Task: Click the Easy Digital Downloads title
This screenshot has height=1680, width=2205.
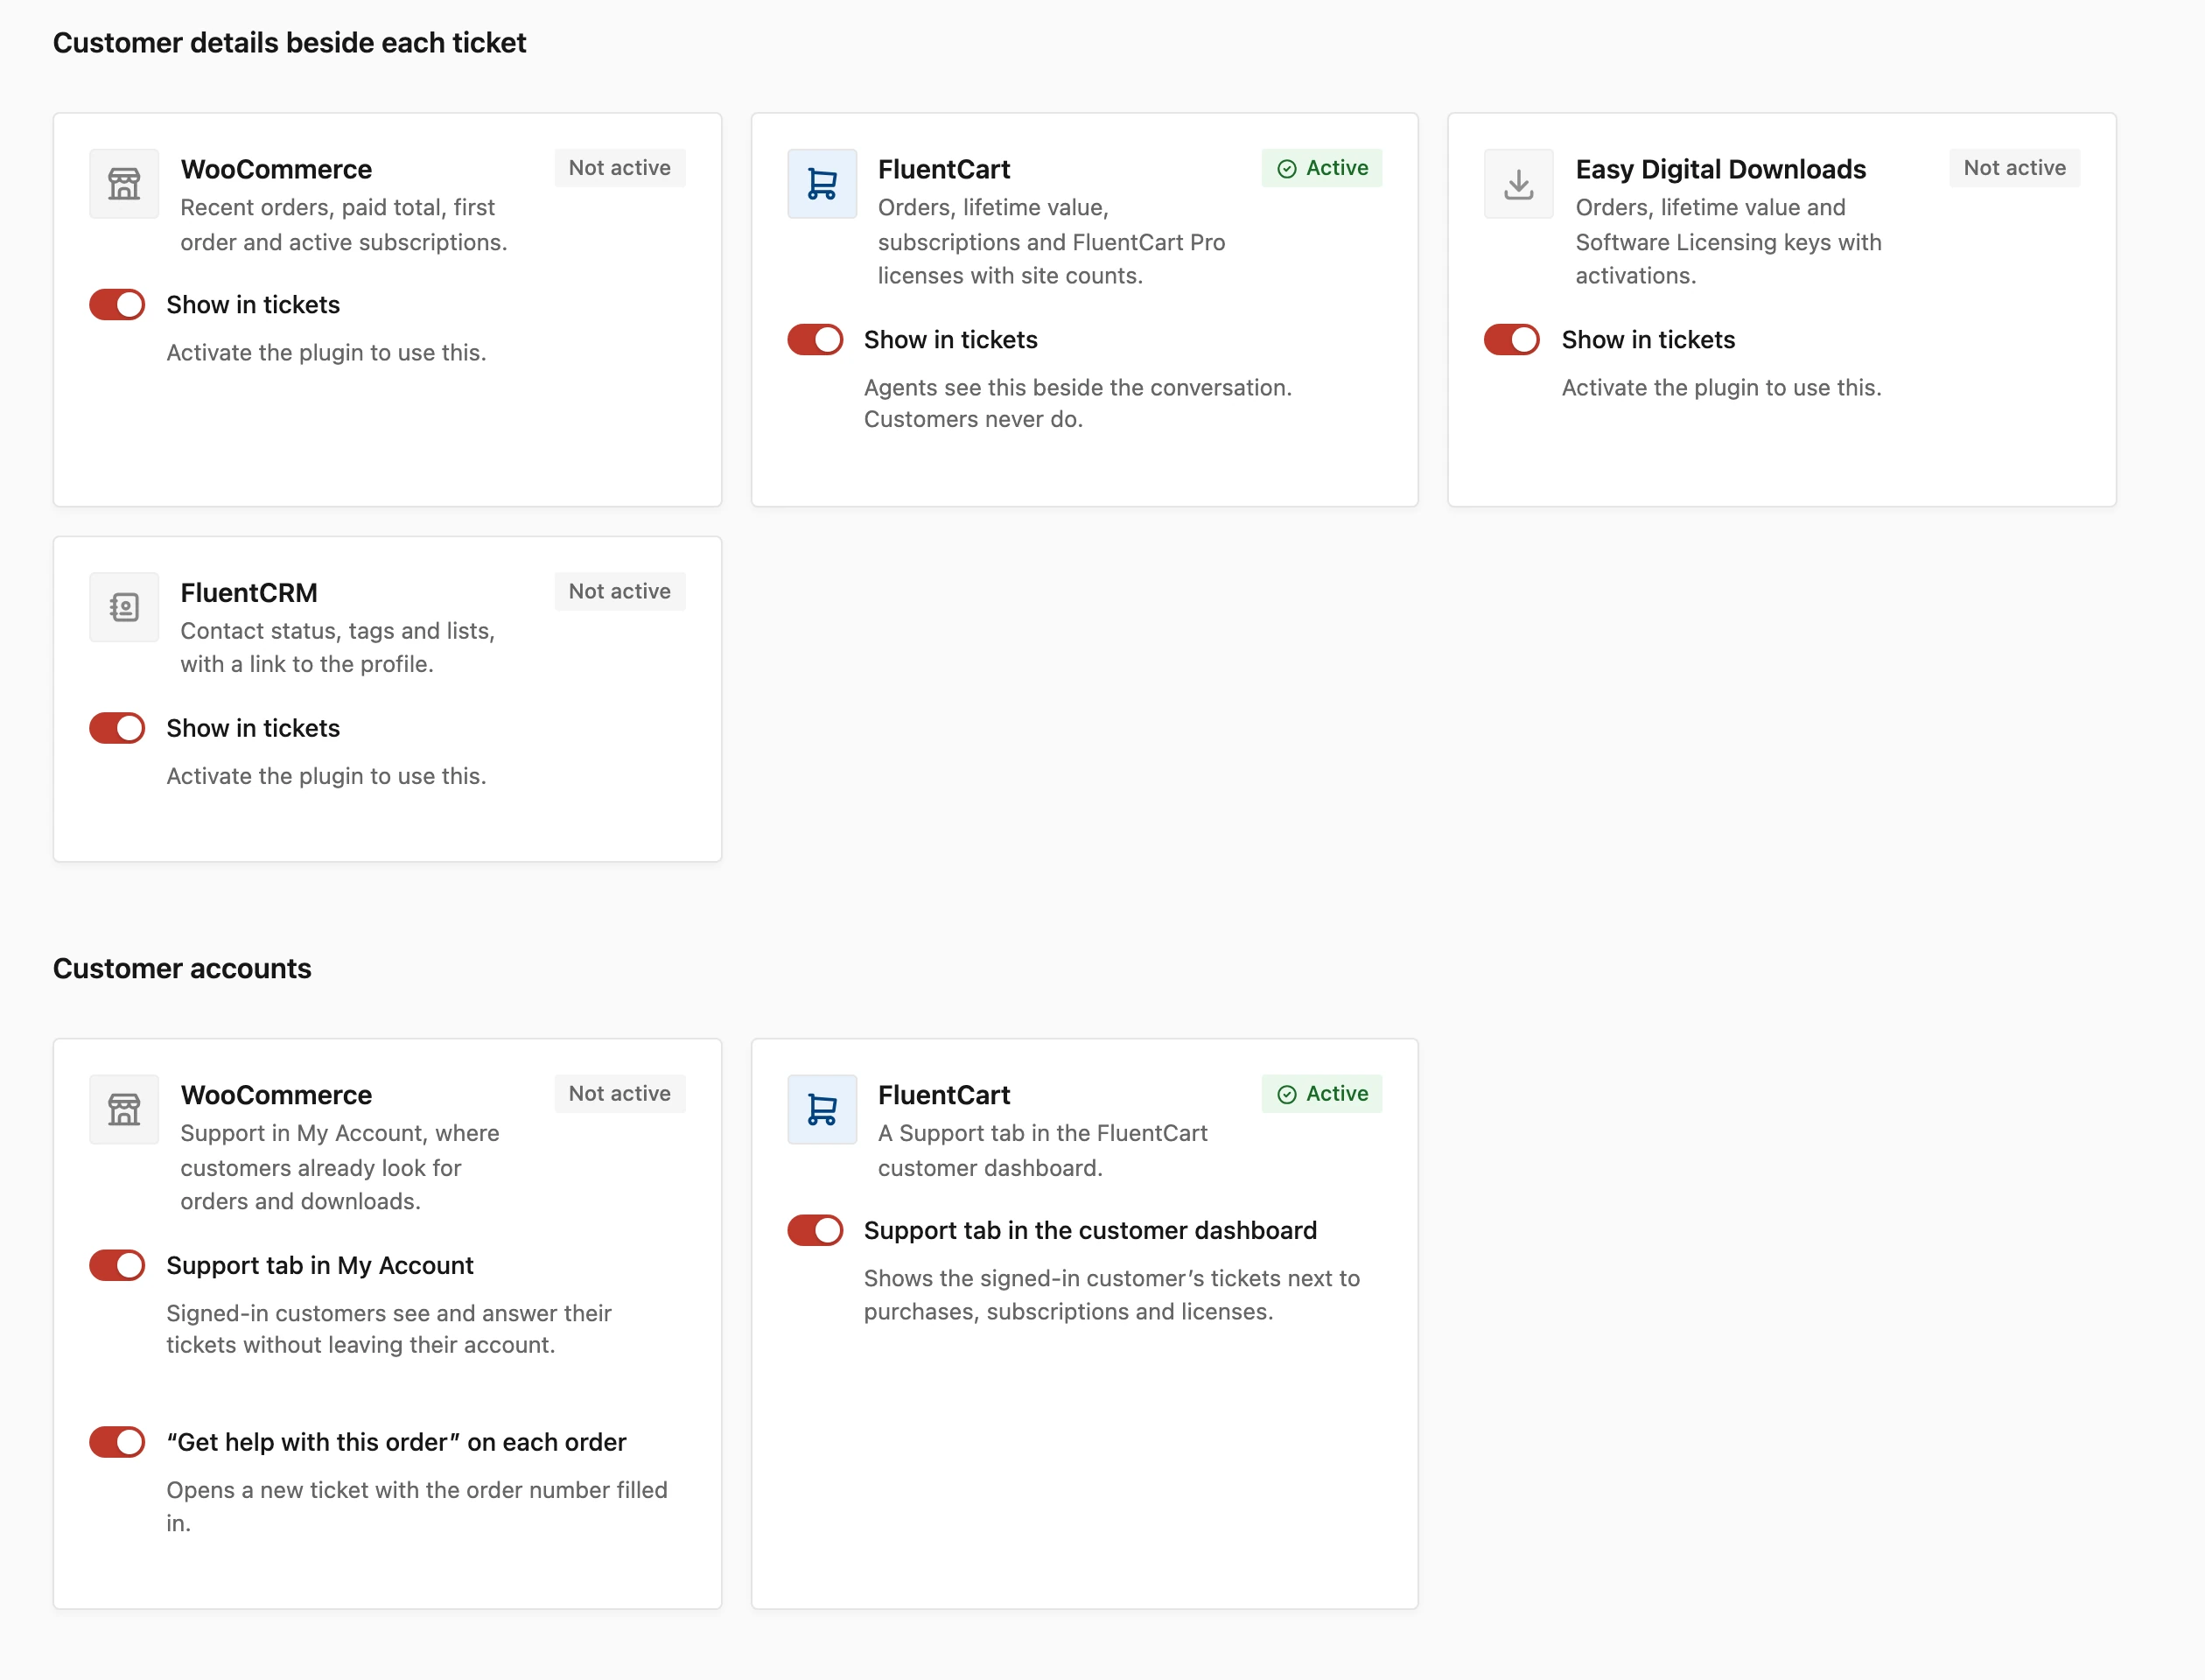Action: (1721, 169)
